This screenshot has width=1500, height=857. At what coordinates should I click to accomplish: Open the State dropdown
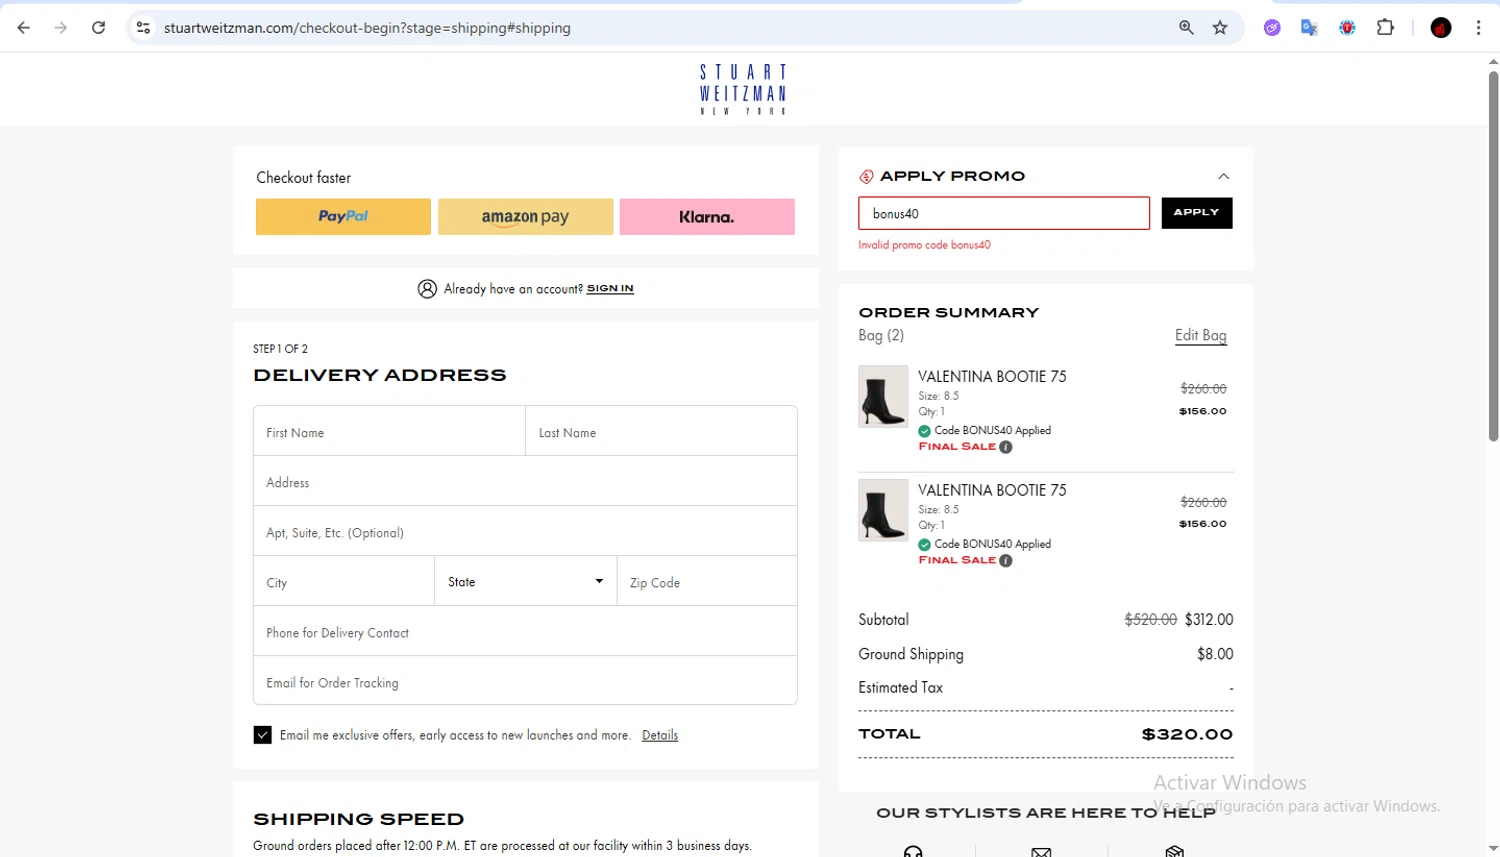click(x=525, y=581)
